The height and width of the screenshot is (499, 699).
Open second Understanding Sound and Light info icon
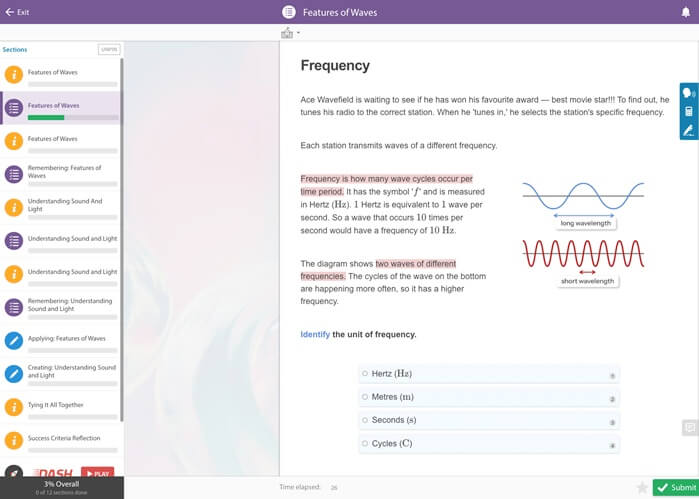(x=14, y=274)
